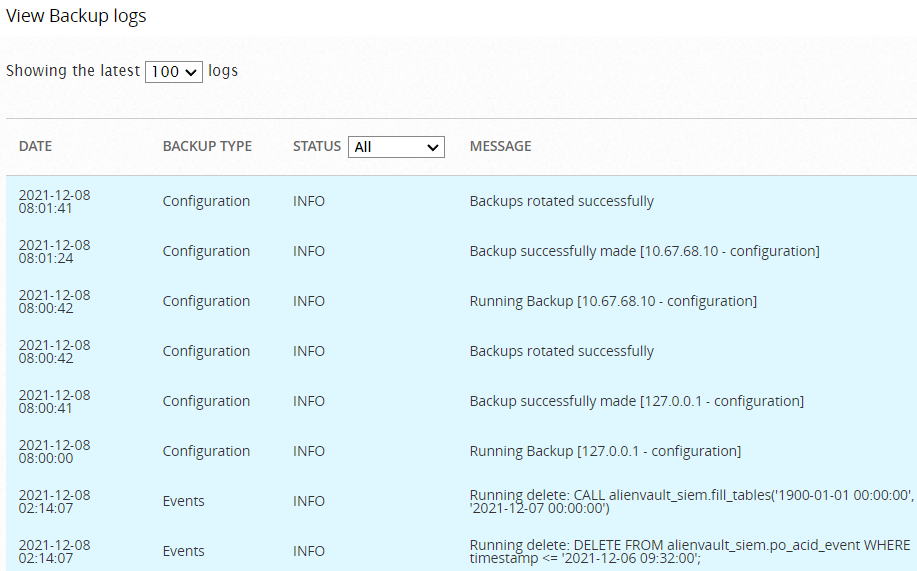The image size is (917, 571).
Task: Select the 2021-12-08 08:01:24 date cell
Action: tap(54, 251)
